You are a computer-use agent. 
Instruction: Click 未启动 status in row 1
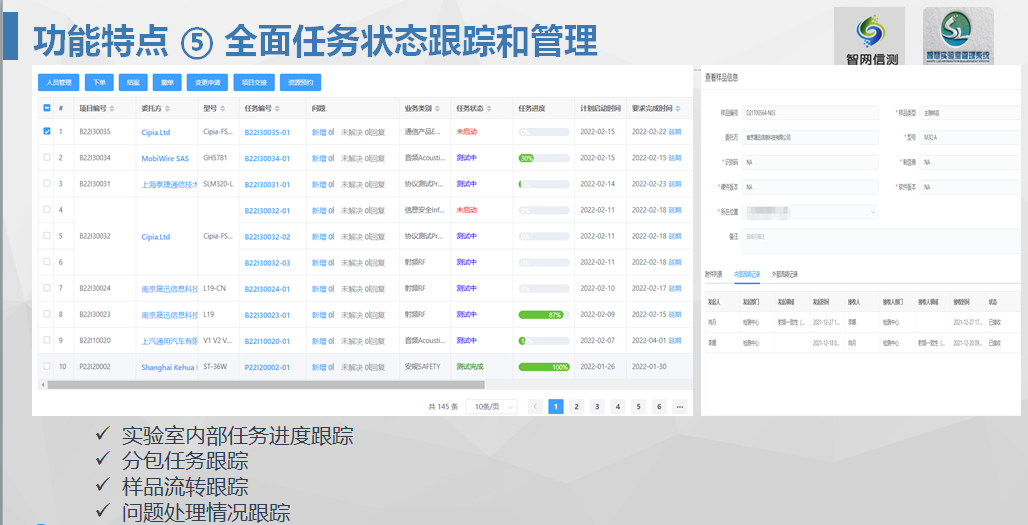click(x=466, y=132)
